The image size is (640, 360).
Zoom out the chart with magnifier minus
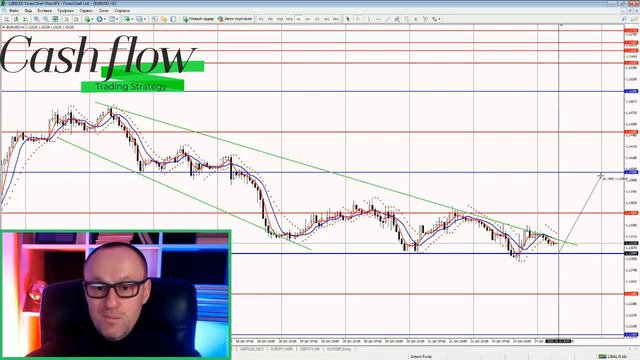46,19
